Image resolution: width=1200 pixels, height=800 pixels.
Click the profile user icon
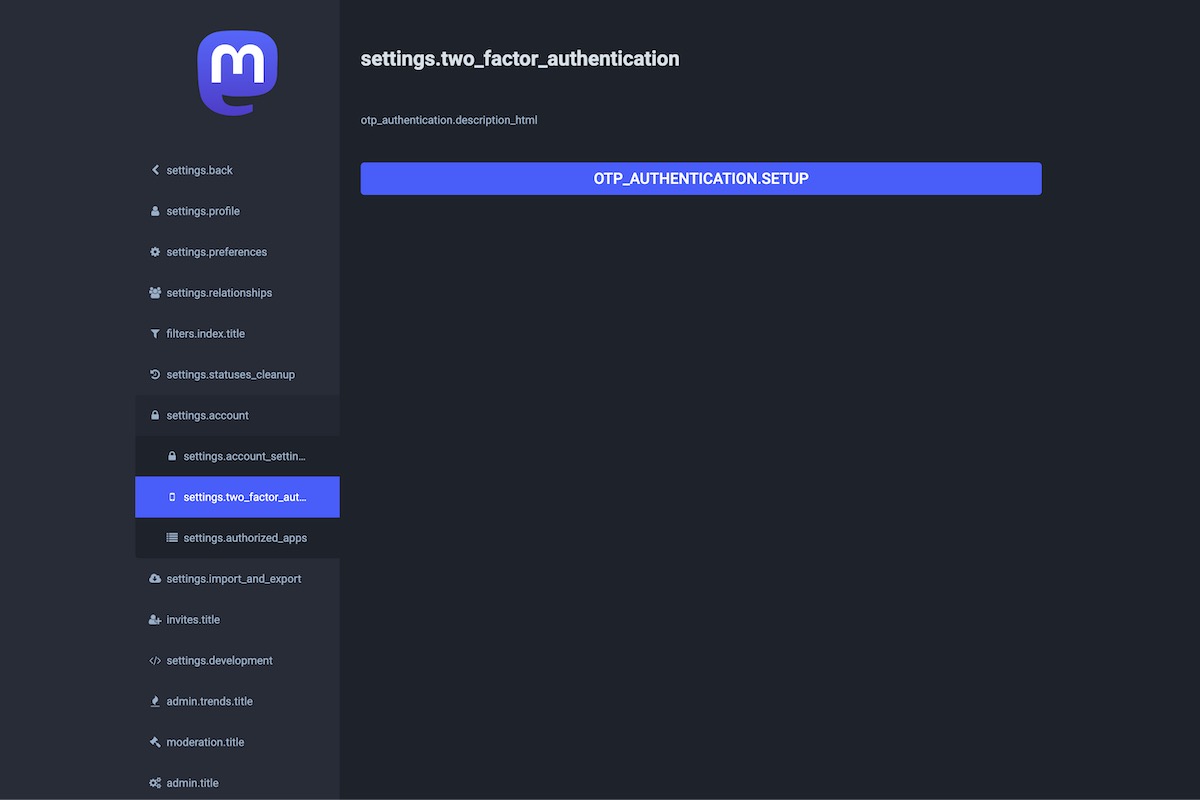155,211
